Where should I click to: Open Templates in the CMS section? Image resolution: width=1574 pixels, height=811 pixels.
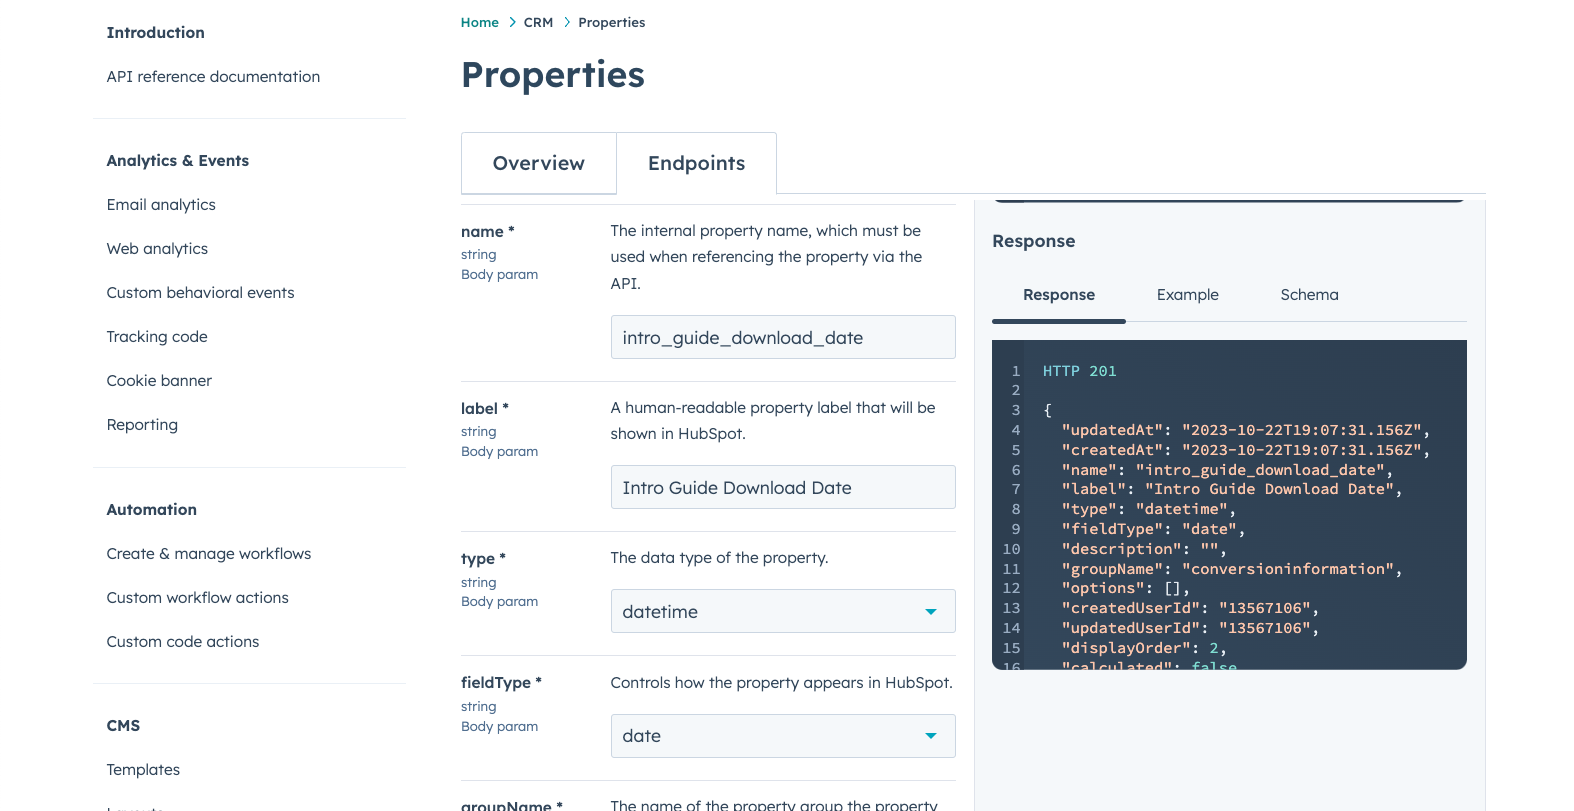(x=143, y=770)
